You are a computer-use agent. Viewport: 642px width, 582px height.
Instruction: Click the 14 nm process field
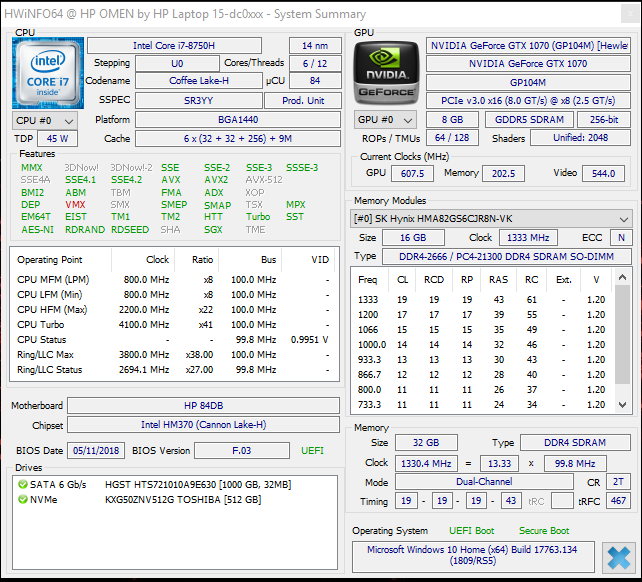(315, 45)
